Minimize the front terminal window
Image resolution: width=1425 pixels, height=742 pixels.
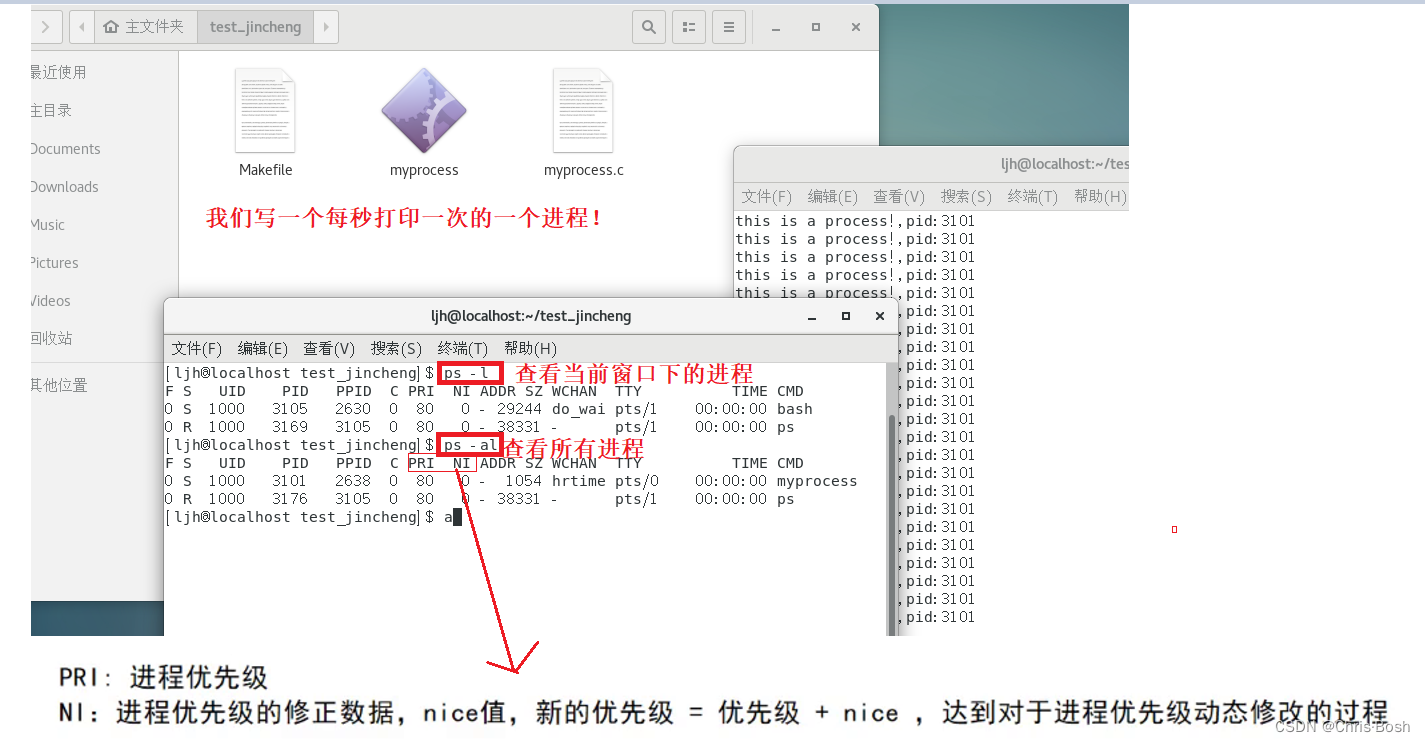pyautogui.click(x=813, y=316)
